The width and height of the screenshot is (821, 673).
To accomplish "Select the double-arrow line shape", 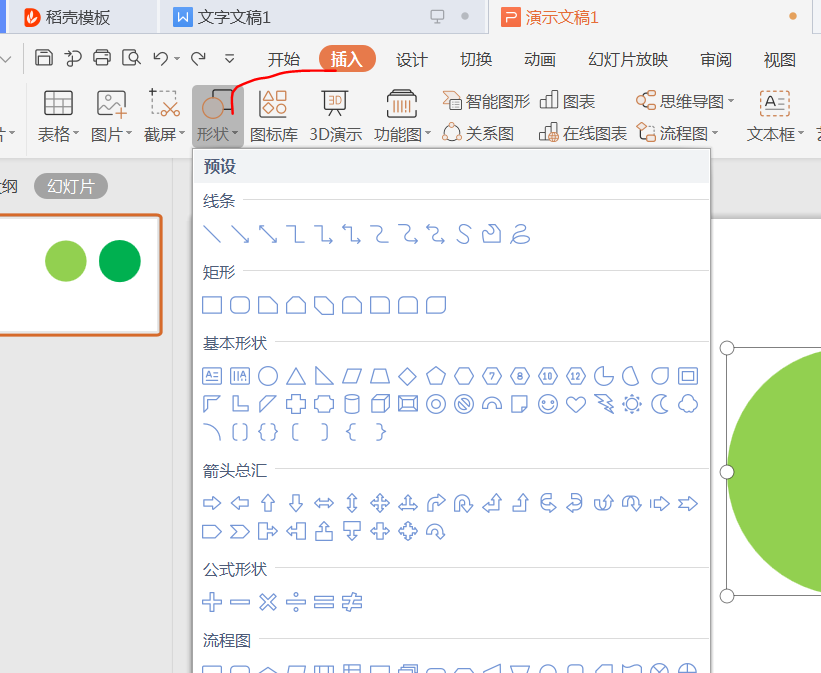I will coord(268,234).
